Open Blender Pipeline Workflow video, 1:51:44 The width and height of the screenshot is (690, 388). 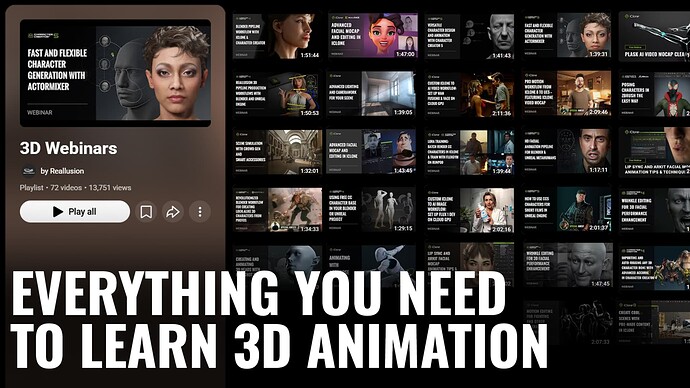pos(277,36)
